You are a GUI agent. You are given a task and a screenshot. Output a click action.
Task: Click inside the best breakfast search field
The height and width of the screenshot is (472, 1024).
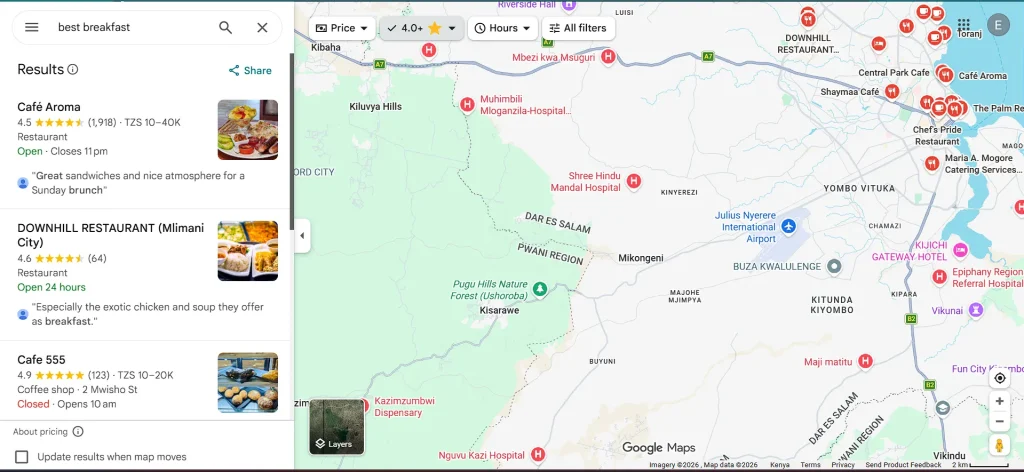(x=131, y=27)
